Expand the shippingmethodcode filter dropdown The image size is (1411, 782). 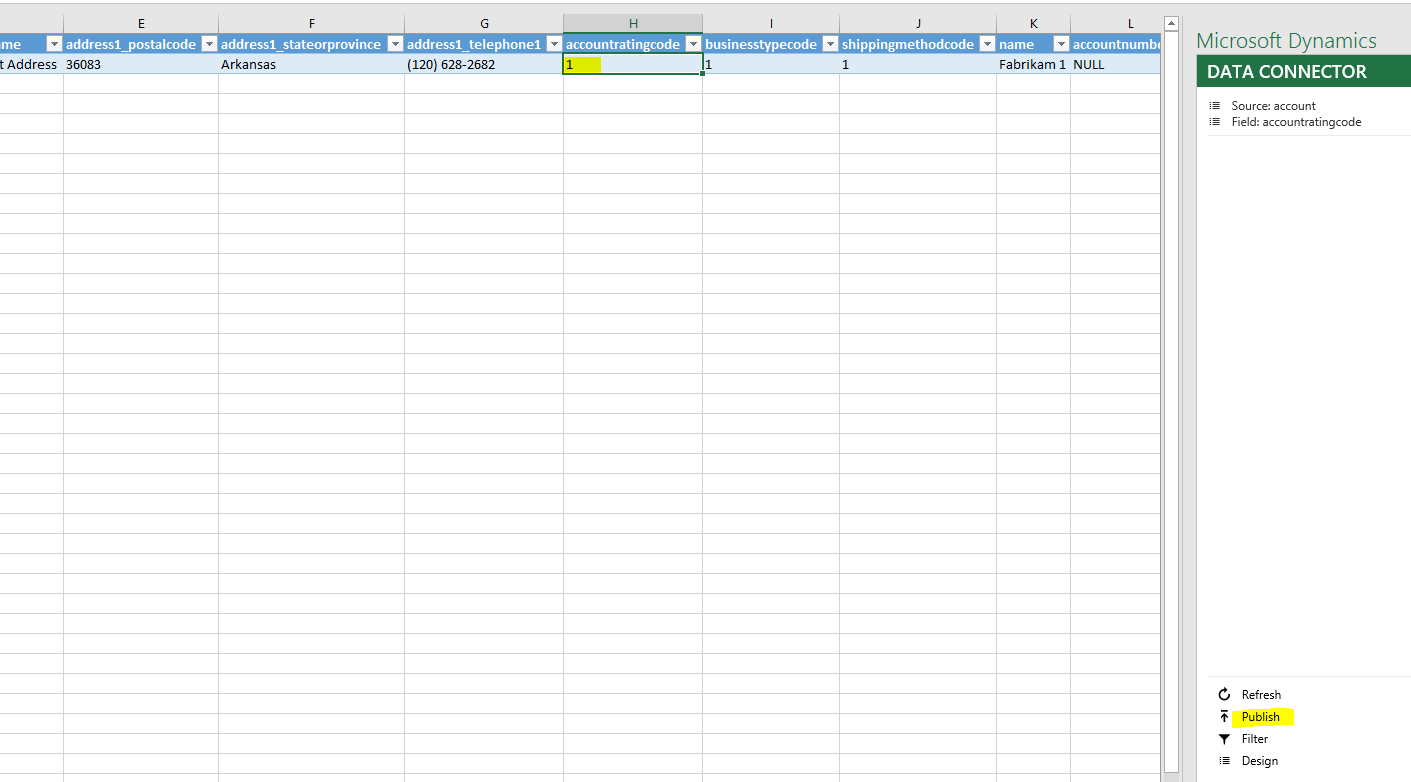(987, 44)
